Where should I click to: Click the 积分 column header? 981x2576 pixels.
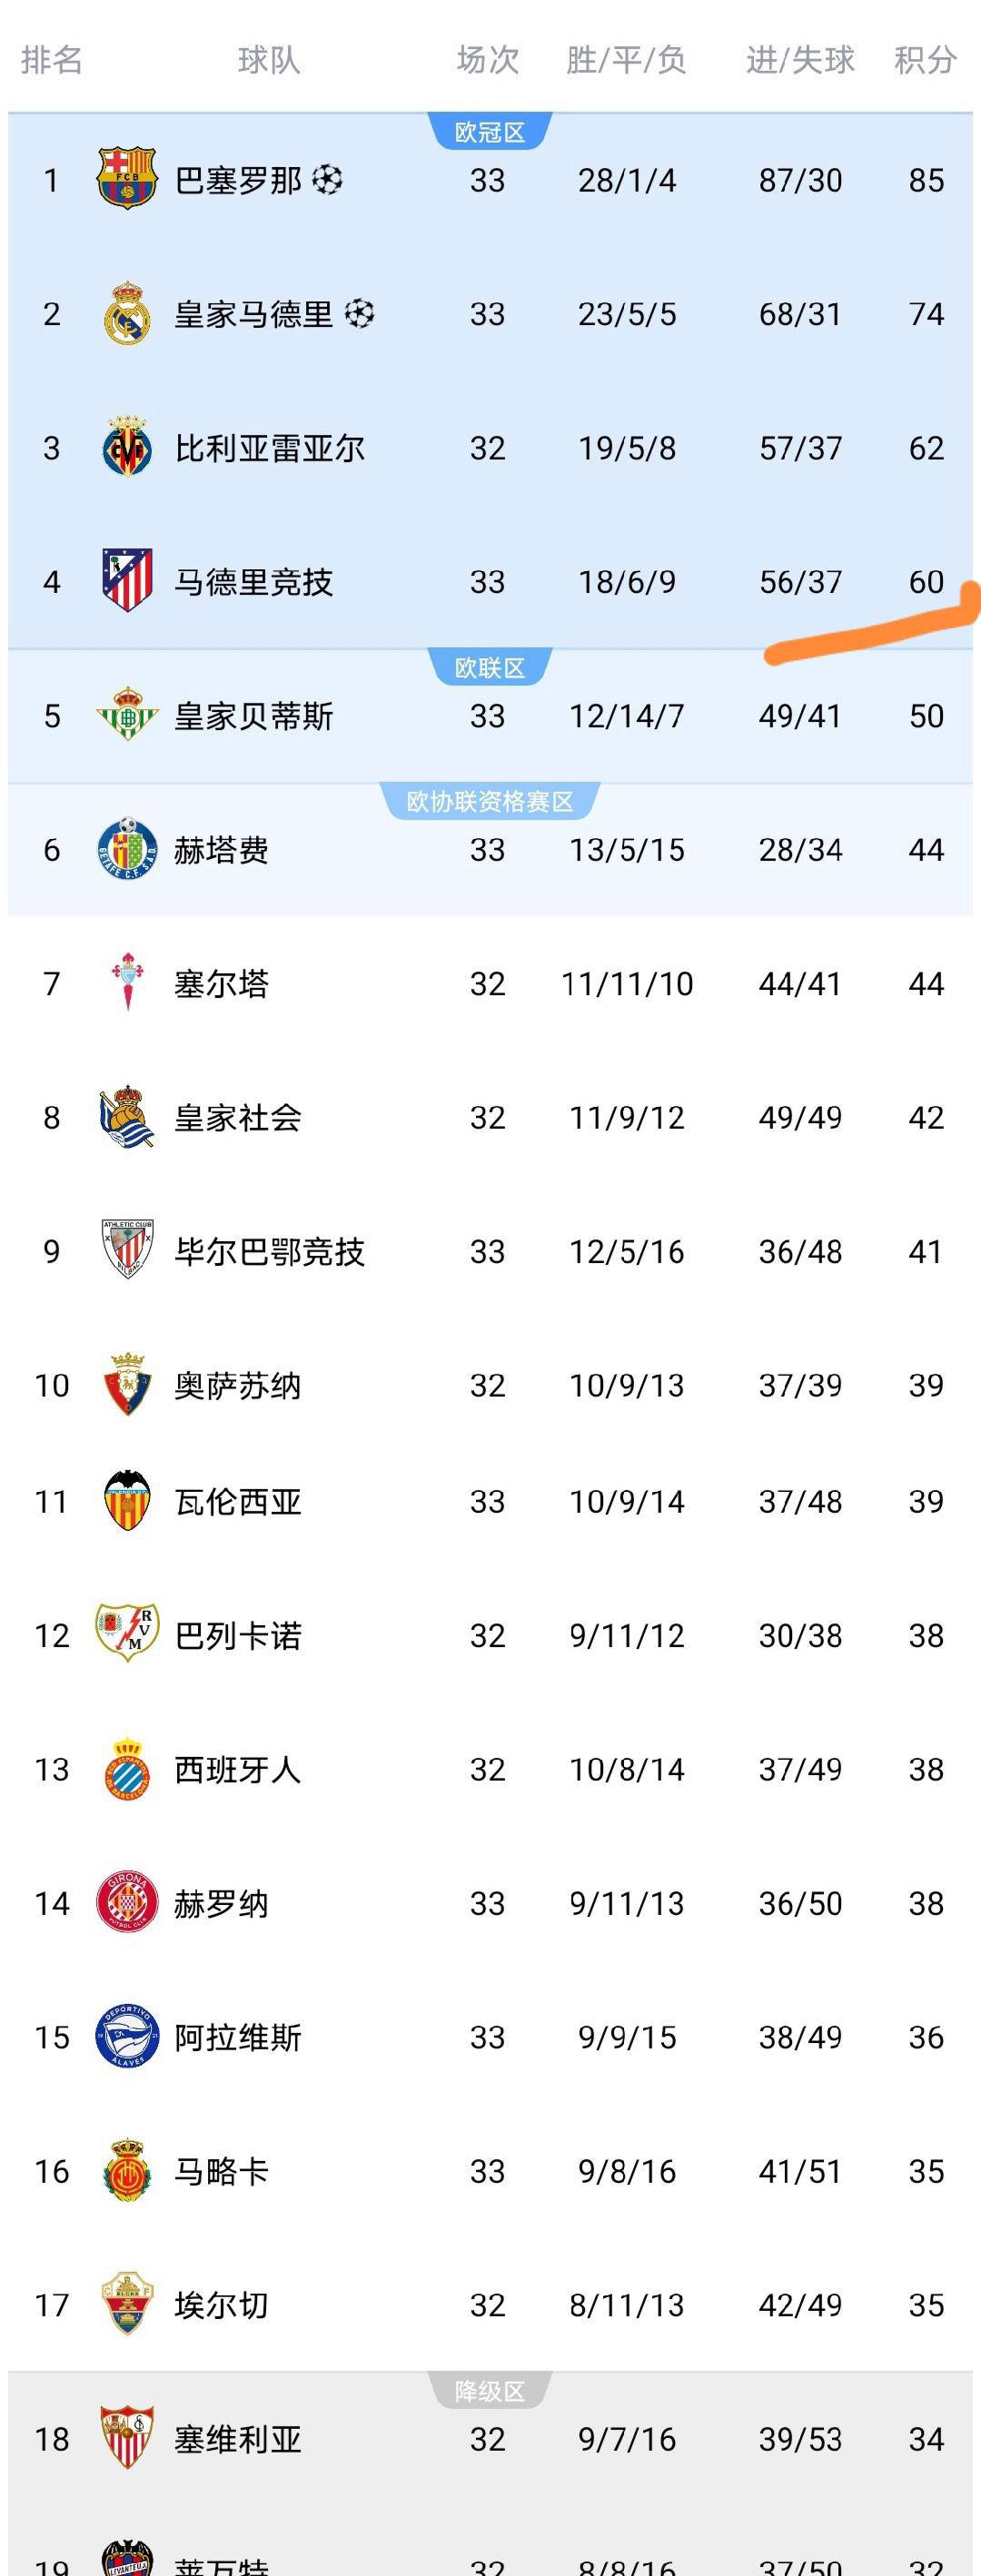[x=925, y=60]
